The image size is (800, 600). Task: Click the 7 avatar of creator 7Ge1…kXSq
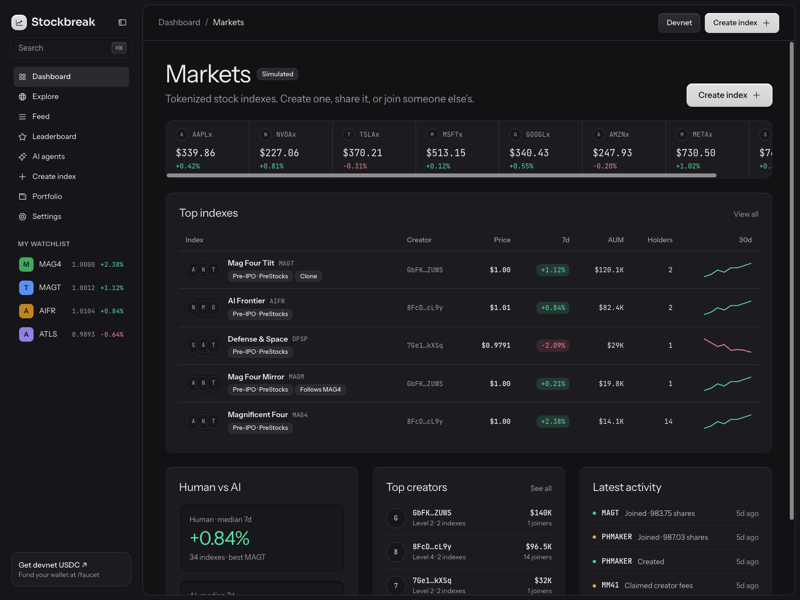pos(396,585)
